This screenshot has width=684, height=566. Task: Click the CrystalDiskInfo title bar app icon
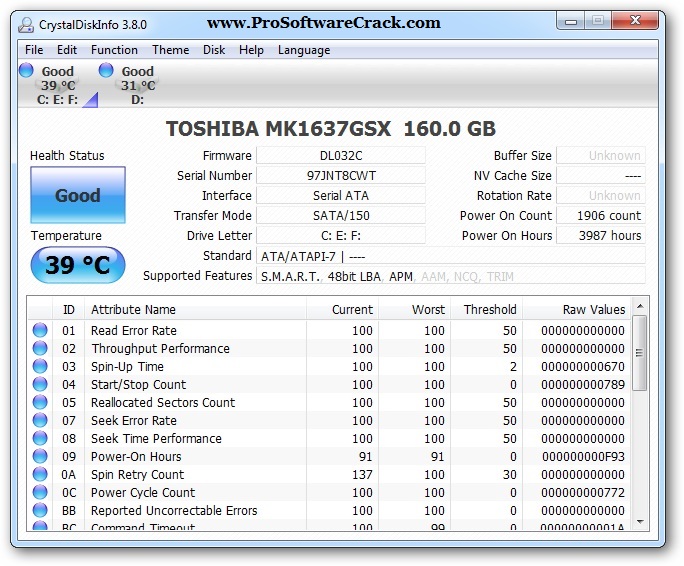(26, 25)
